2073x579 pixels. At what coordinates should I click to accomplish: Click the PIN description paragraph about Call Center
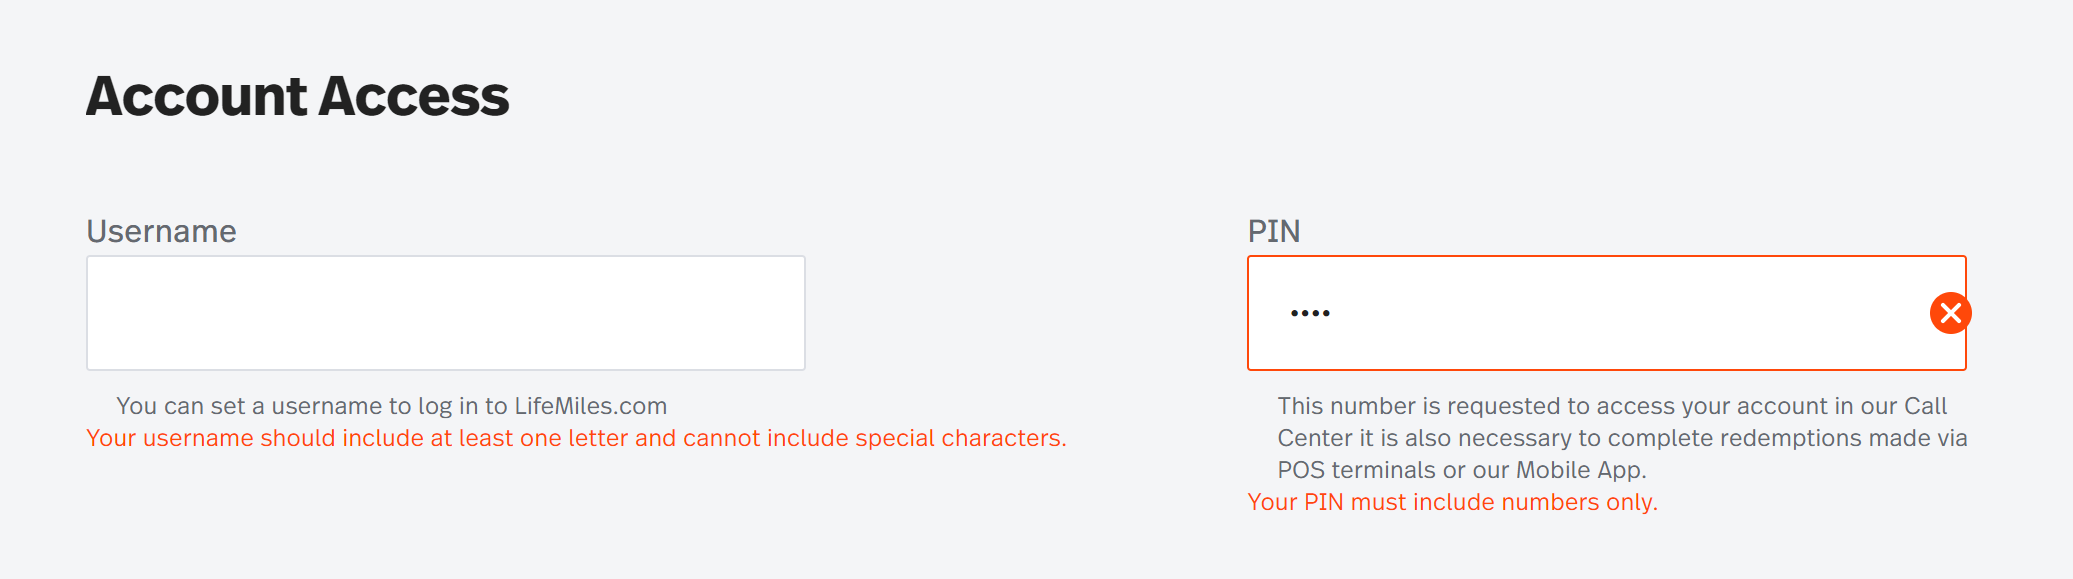tap(1622, 438)
